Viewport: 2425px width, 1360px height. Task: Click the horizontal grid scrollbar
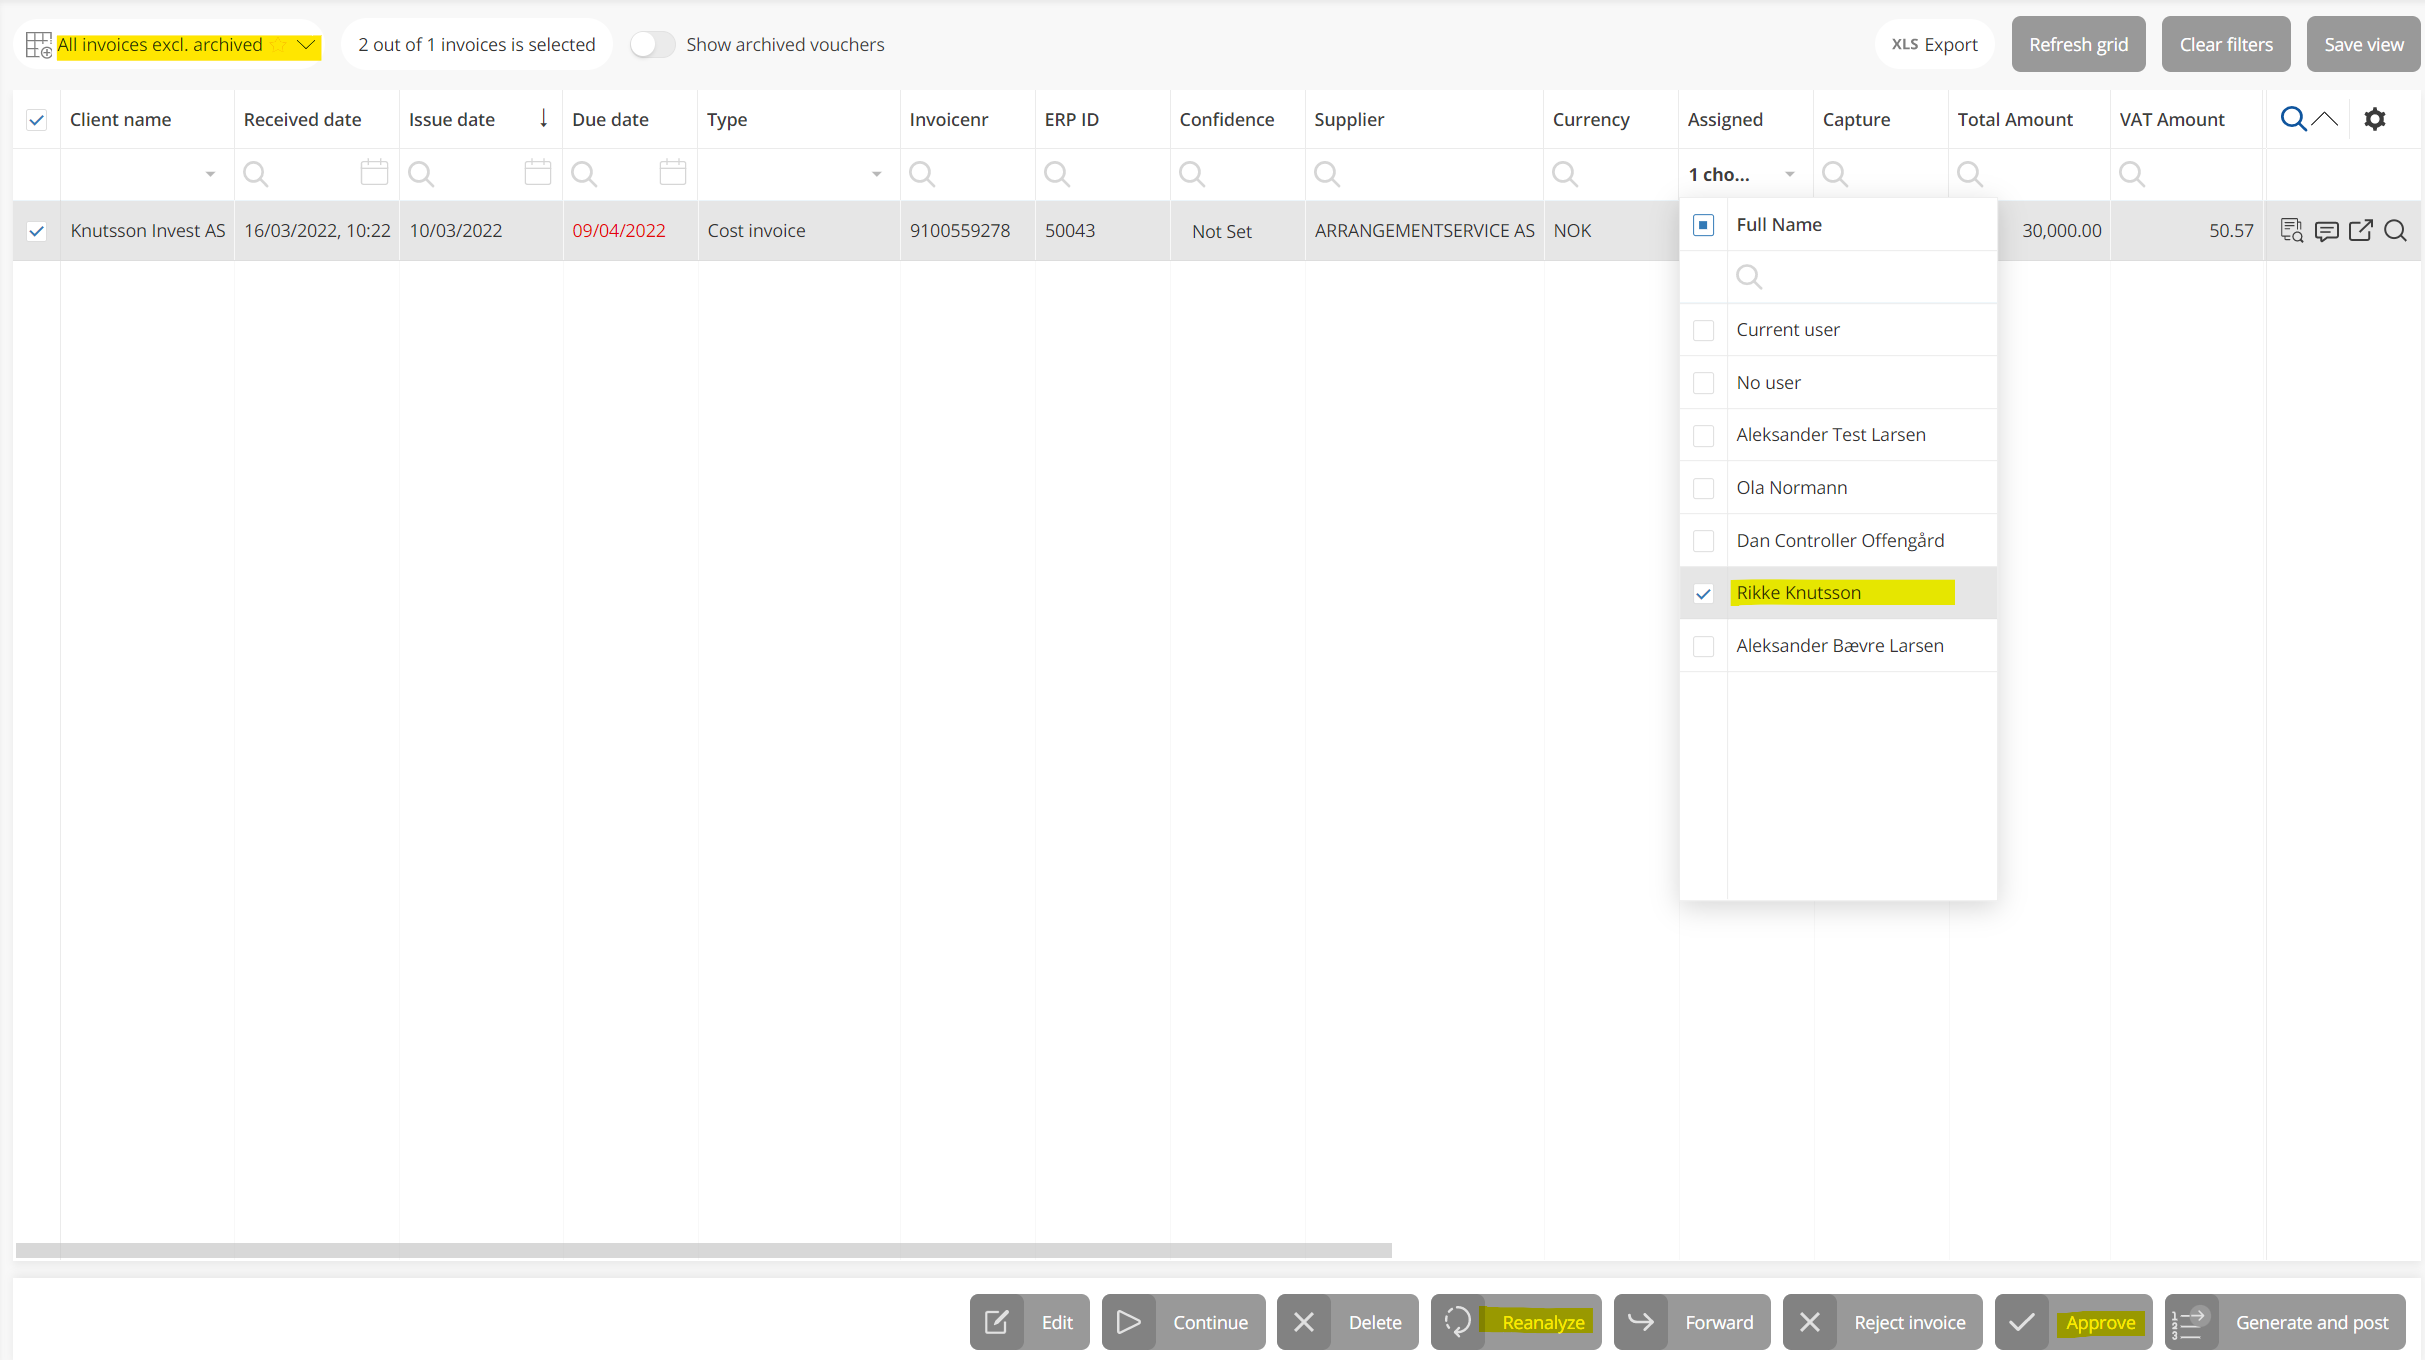(x=703, y=1250)
